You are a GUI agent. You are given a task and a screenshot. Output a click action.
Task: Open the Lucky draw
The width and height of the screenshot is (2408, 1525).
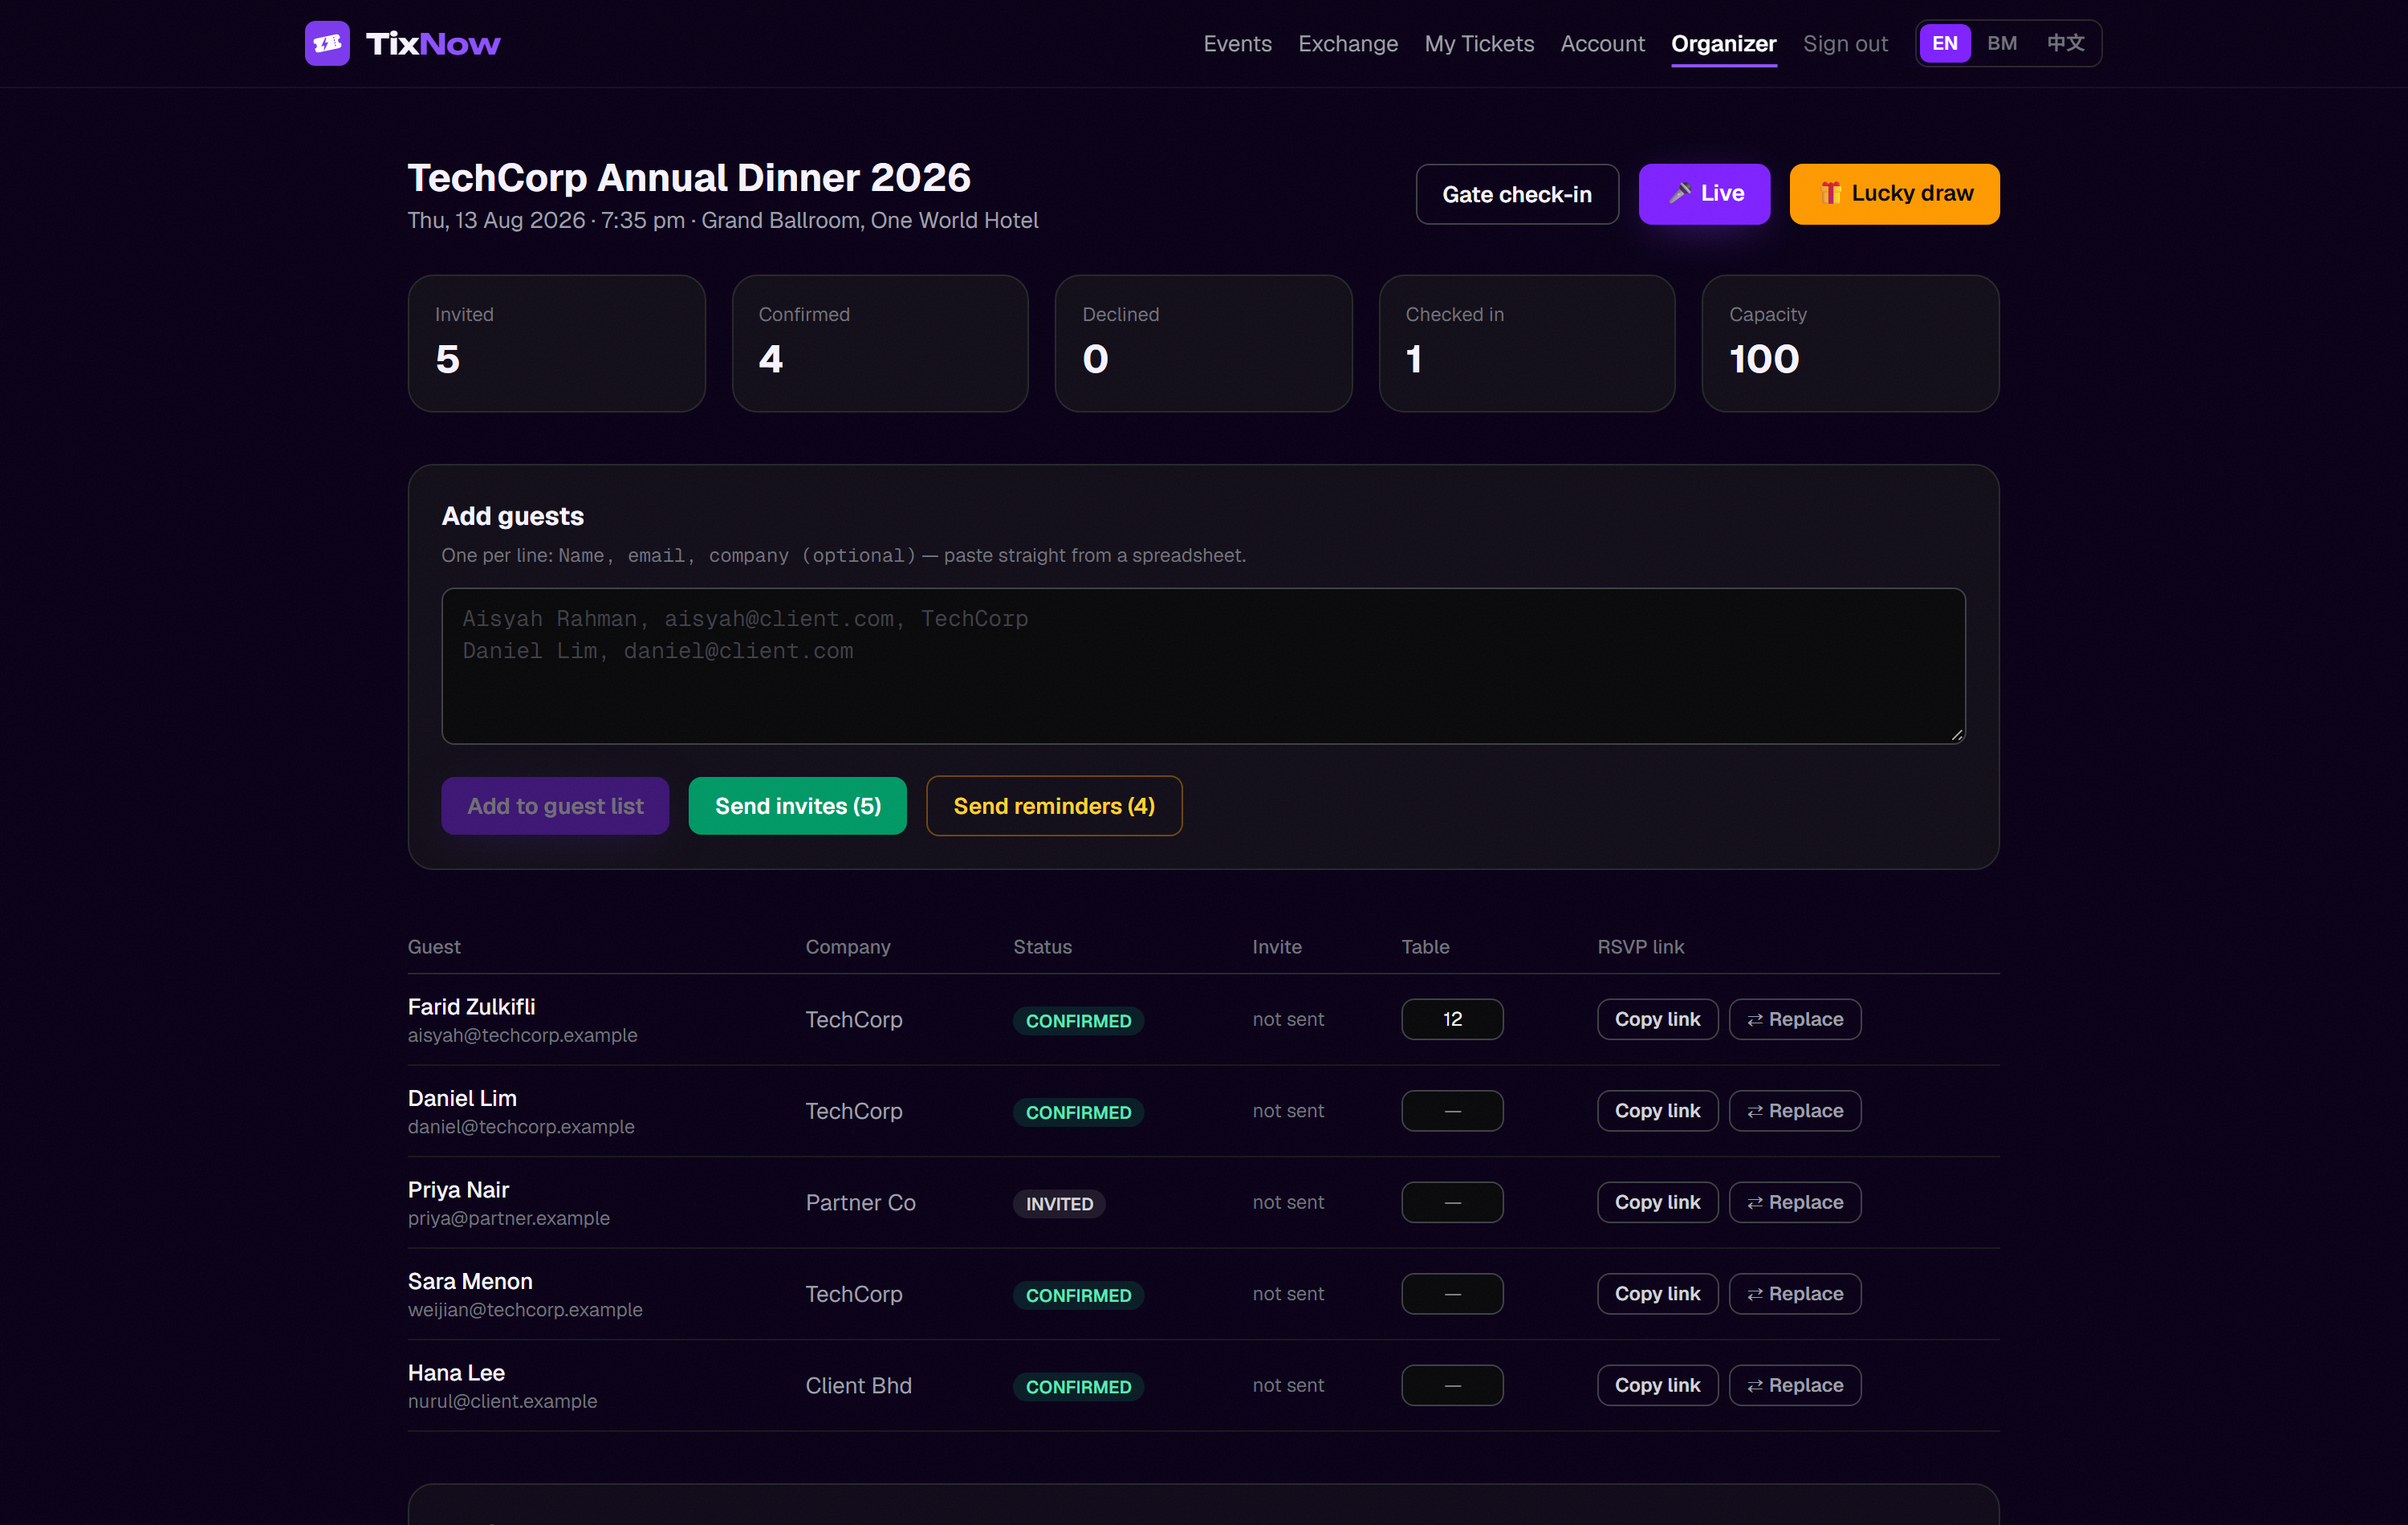point(1894,194)
